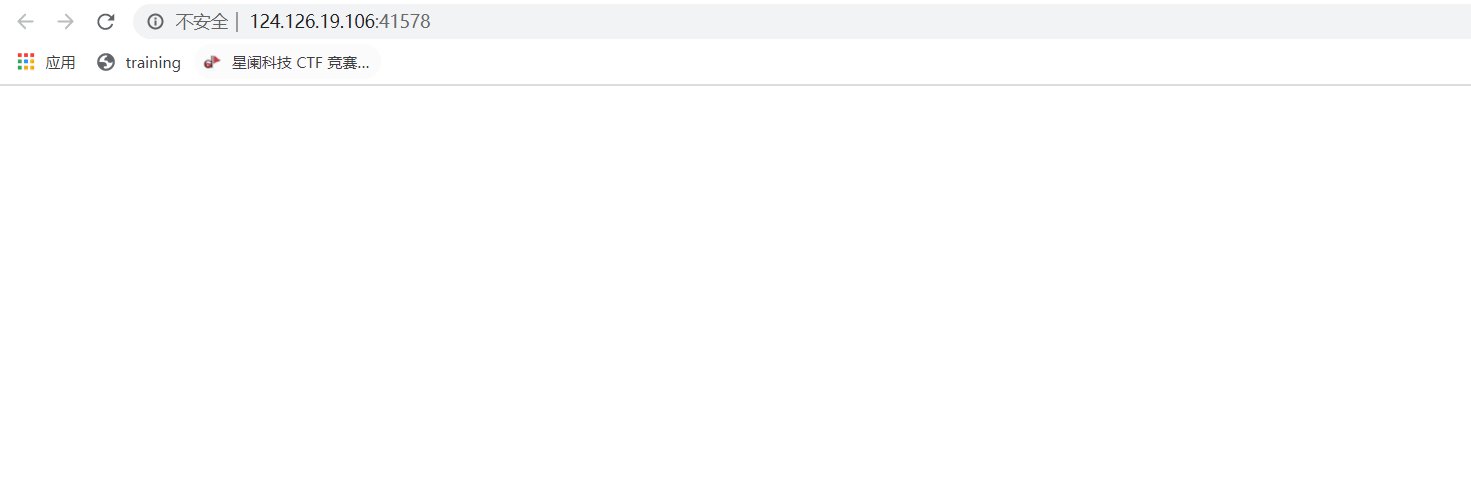Click the port number 41578 in URL
Screen dimensions: 1471x482
tap(405, 21)
